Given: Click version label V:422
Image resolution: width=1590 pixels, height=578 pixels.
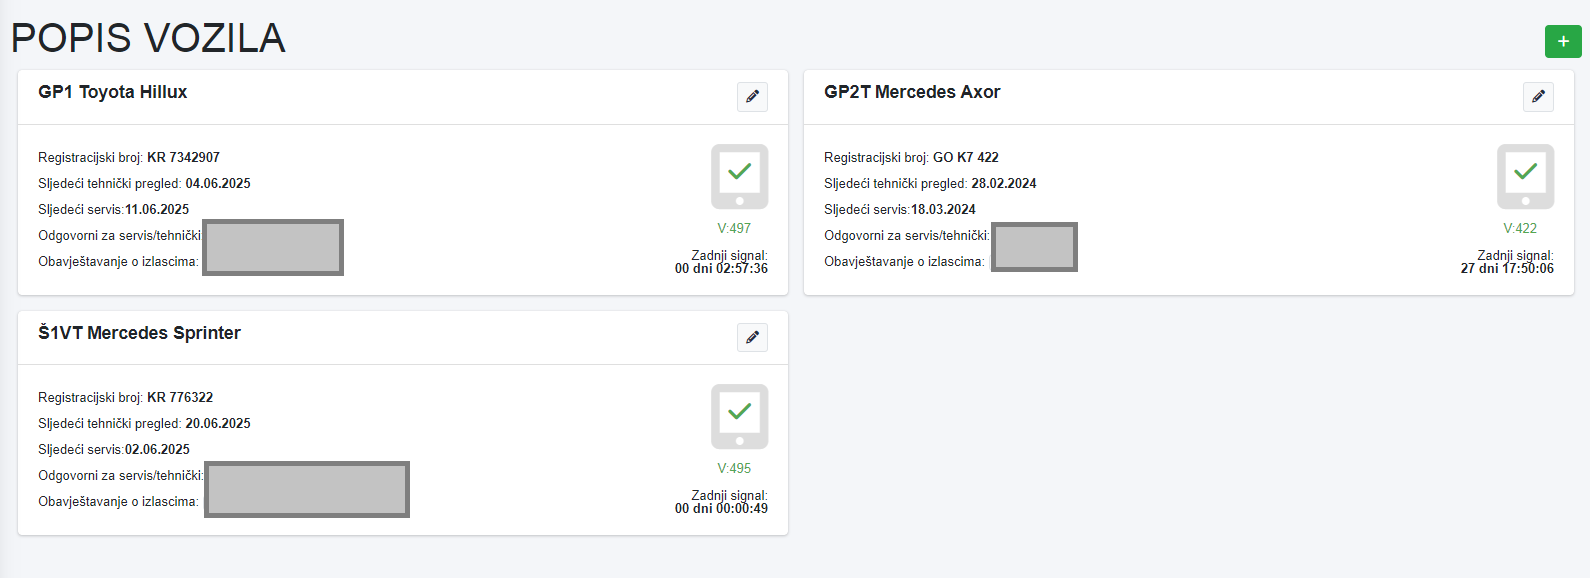Looking at the screenshot, I should (x=1520, y=228).
